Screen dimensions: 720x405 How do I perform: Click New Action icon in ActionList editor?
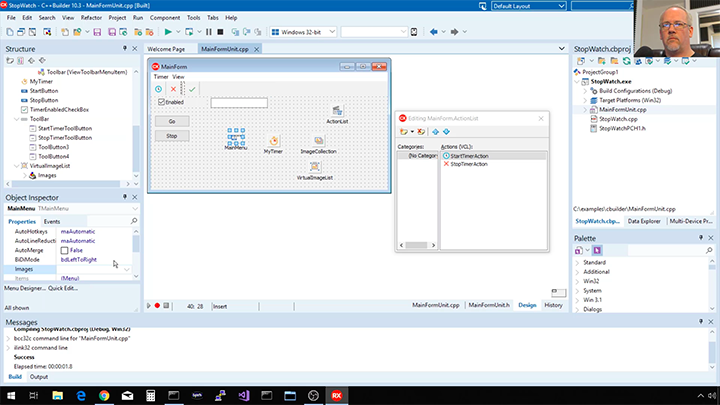point(404,132)
